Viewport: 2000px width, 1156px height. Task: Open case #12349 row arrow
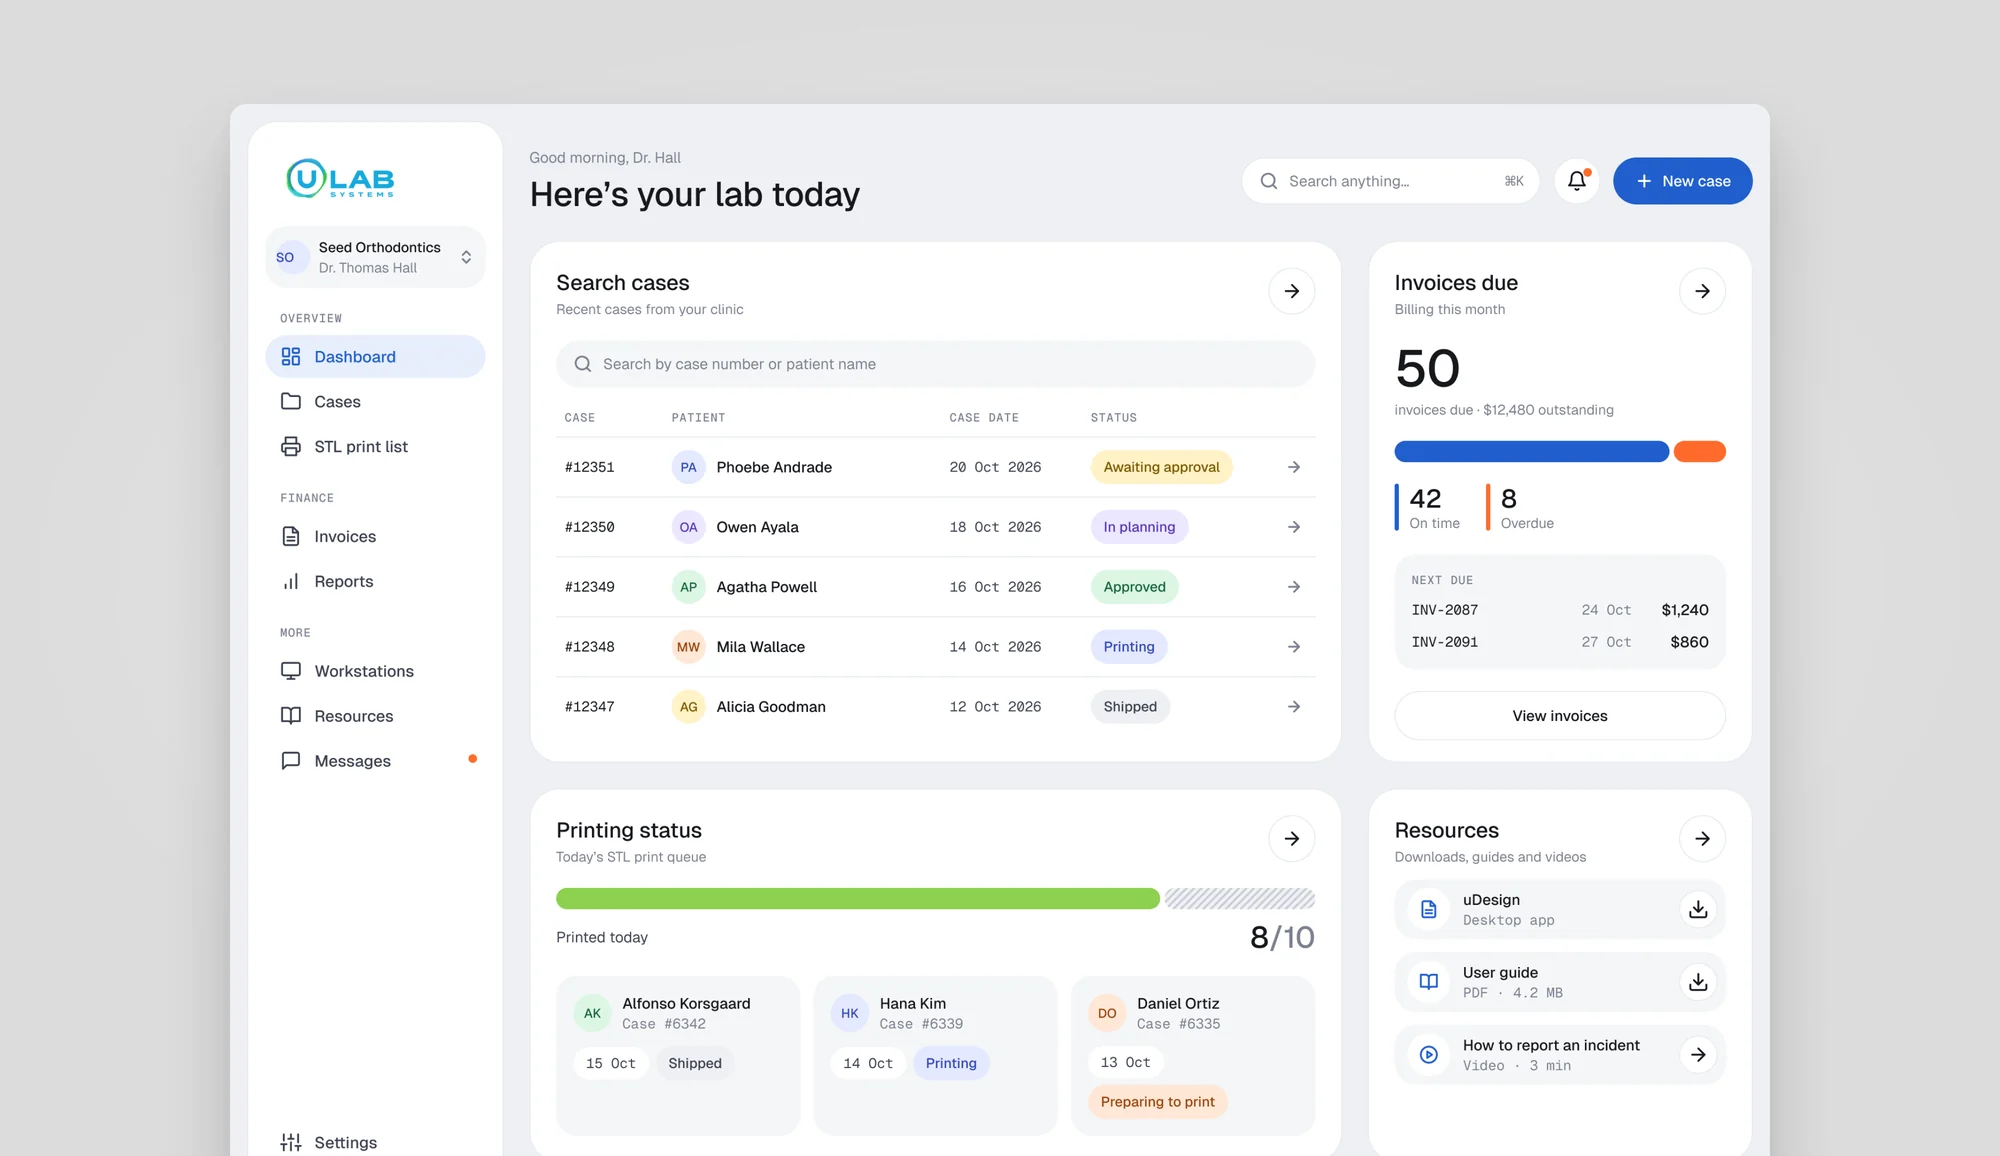tap(1293, 587)
